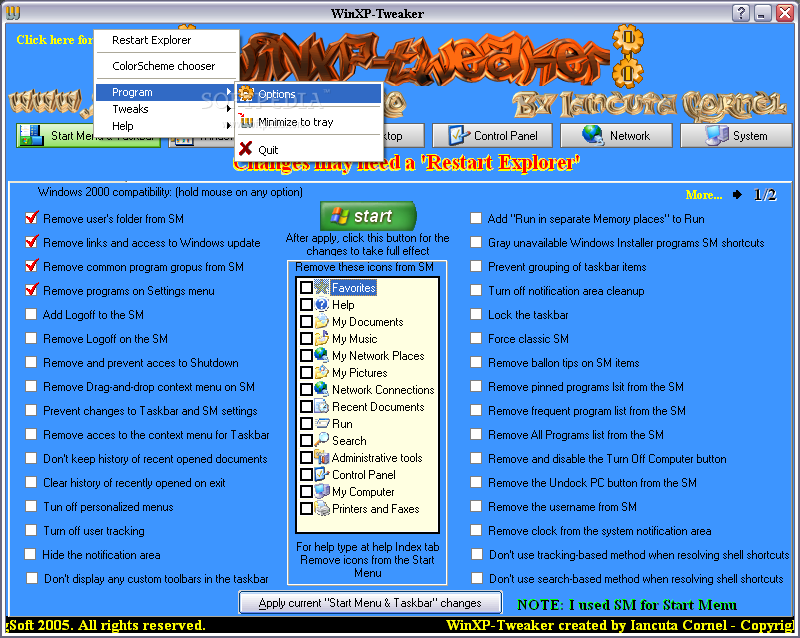Click the My Documents folder icon
Screen dimensions: 800x638
(321, 321)
